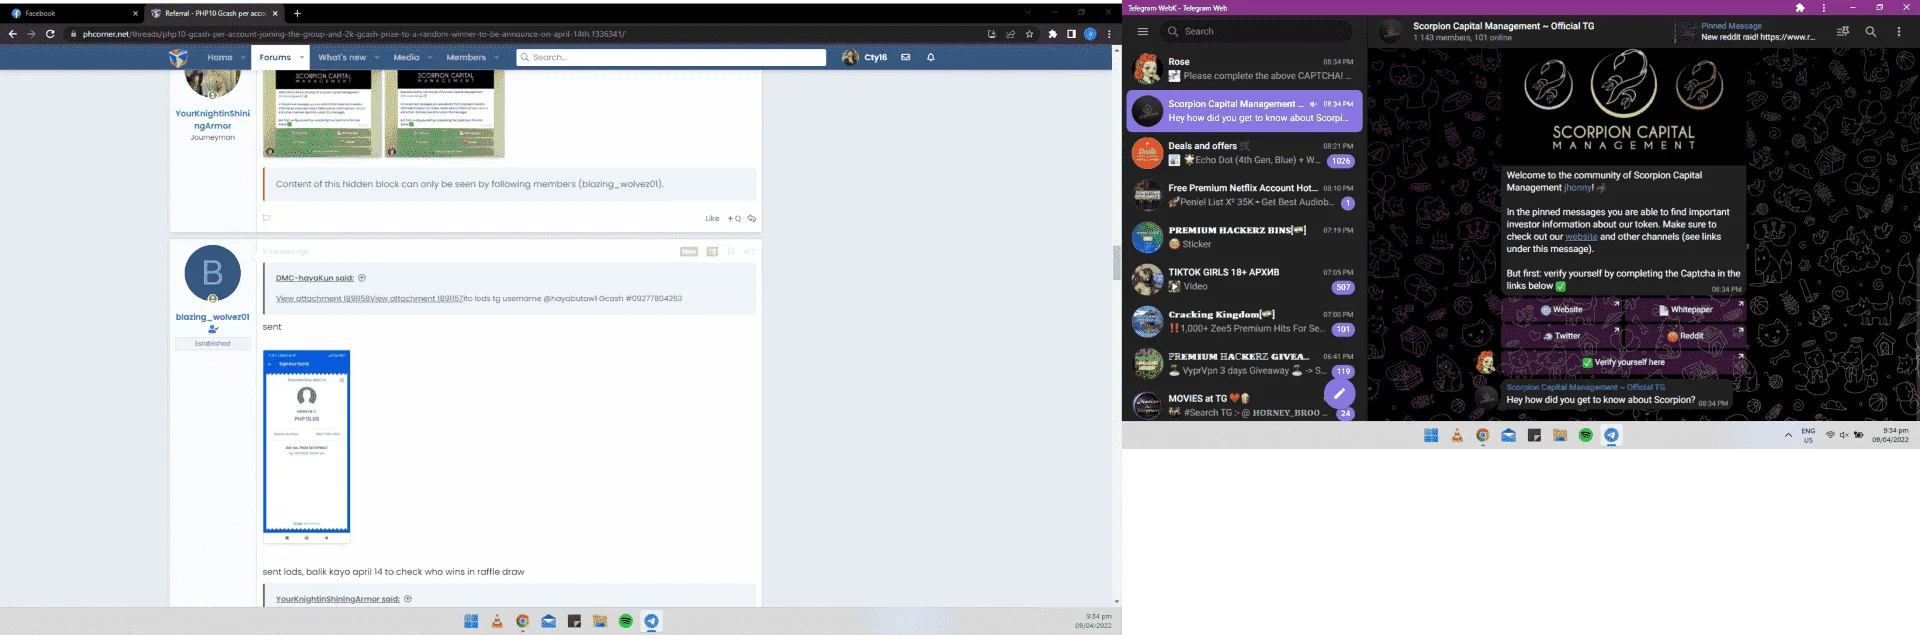Open Cracking Kingdom chat

click(x=1244, y=321)
